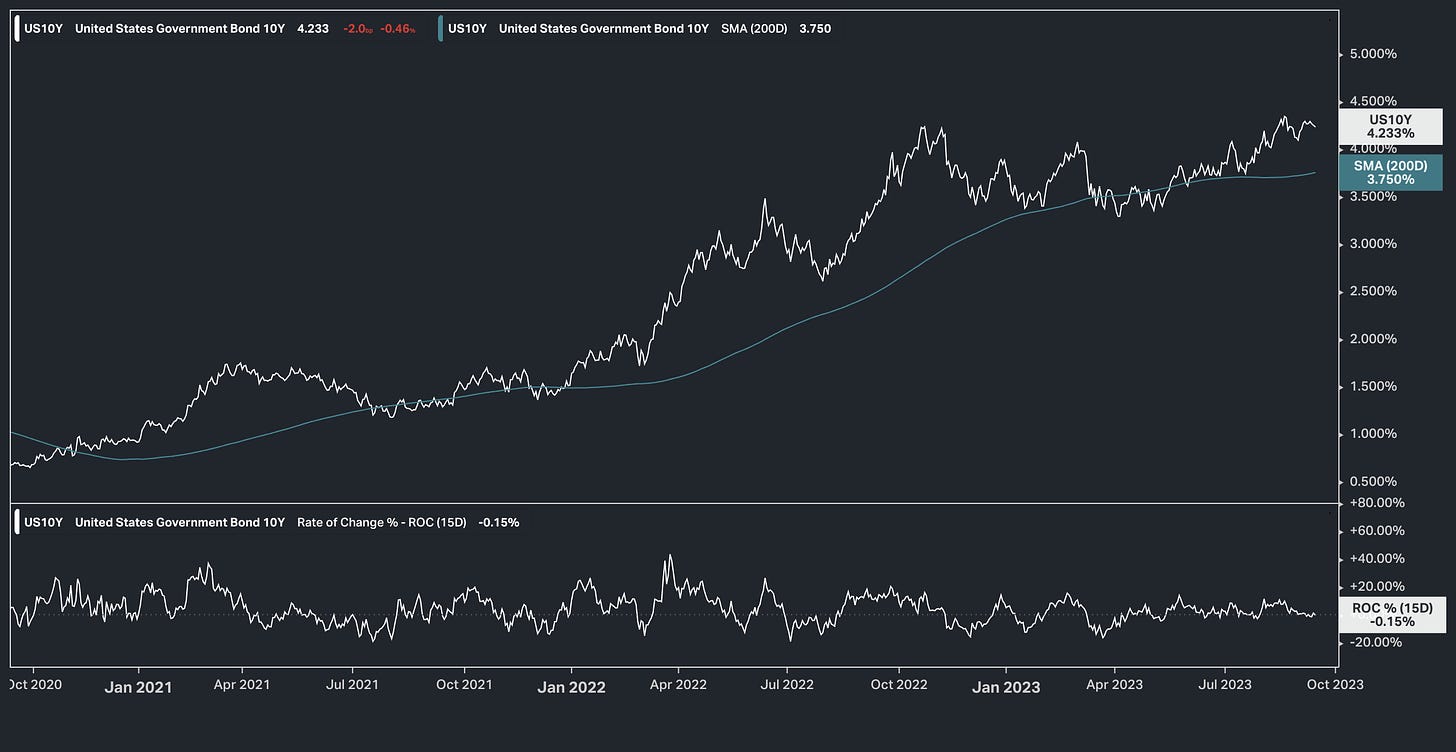Click the Jul 2021 date label
Screen dimensions: 1456x752
coord(351,686)
